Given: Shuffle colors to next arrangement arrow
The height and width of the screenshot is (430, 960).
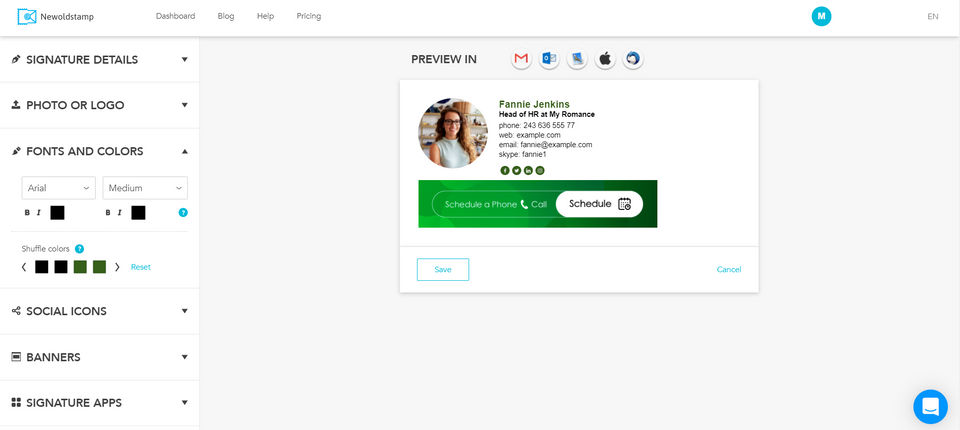Looking at the screenshot, I should [x=117, y=267].
